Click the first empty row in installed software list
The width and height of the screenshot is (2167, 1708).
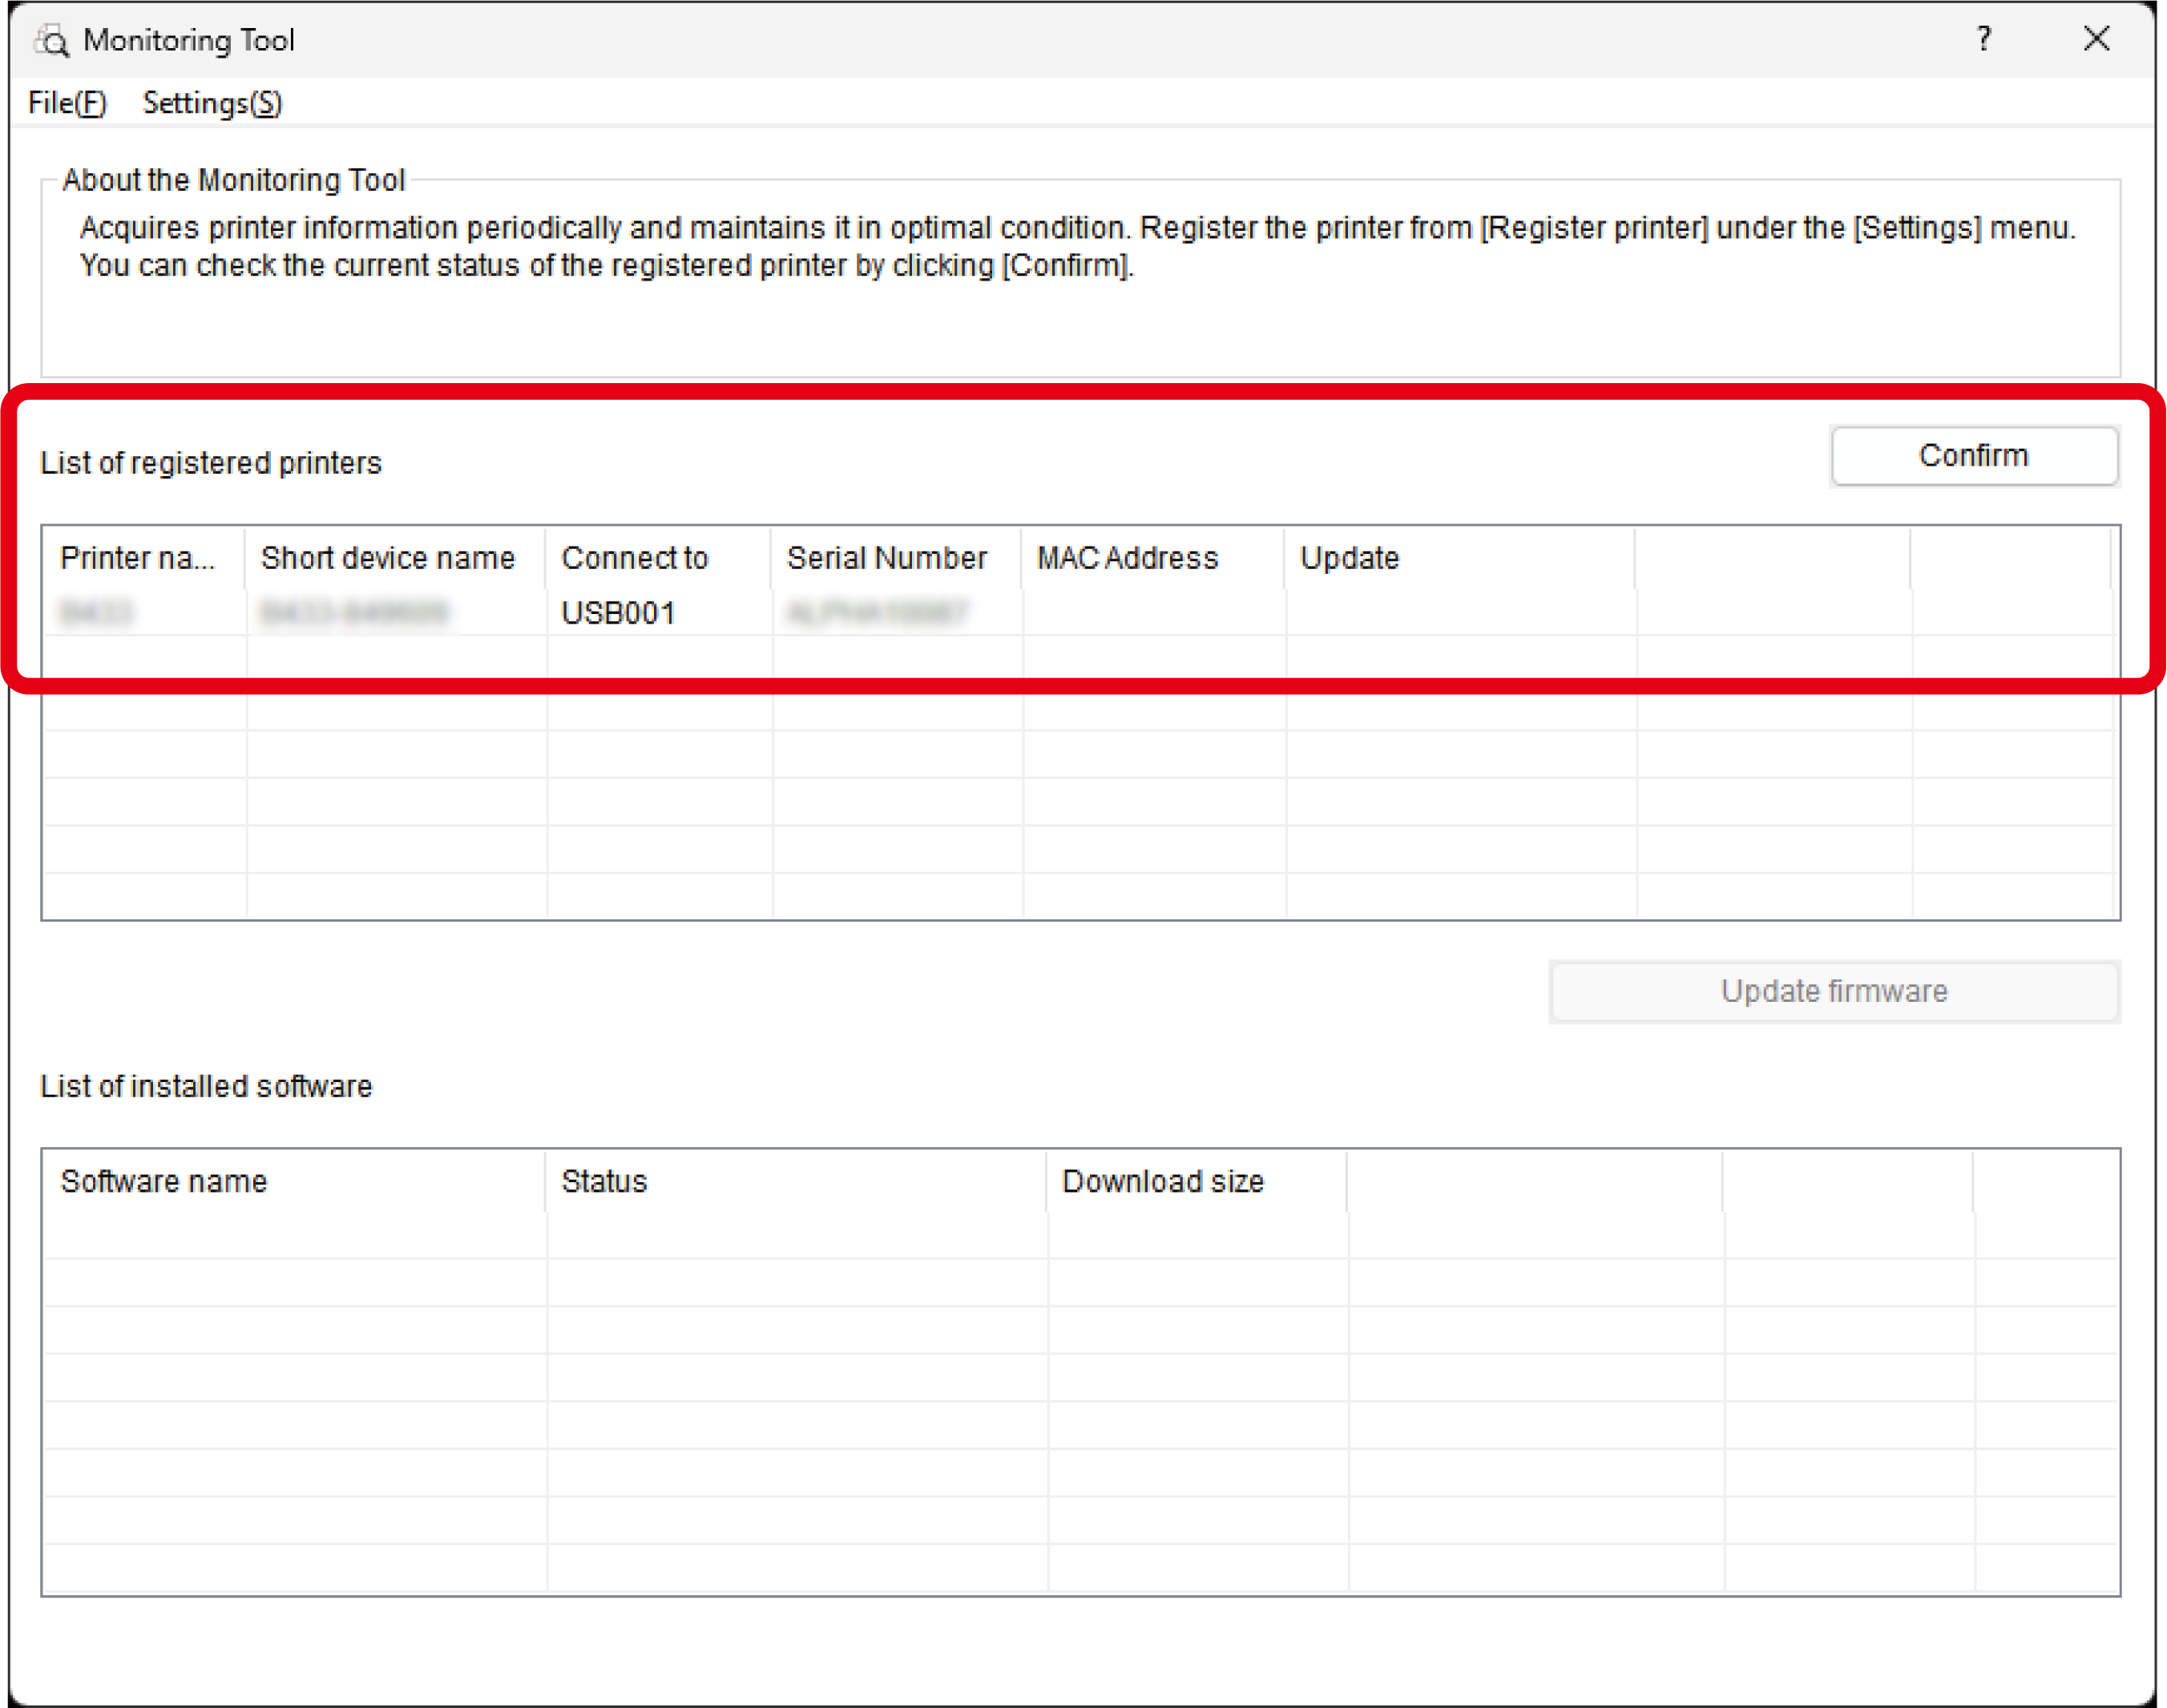click(1080, 1235)
